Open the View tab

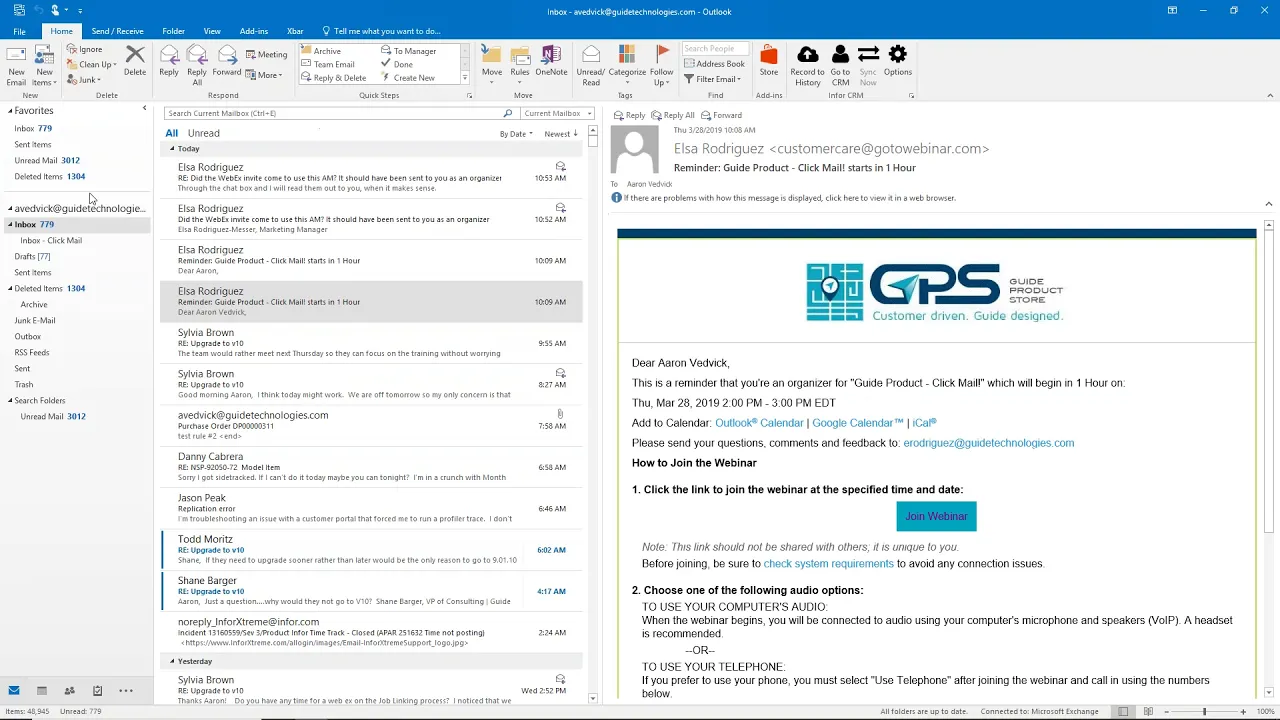coord(212,31)
